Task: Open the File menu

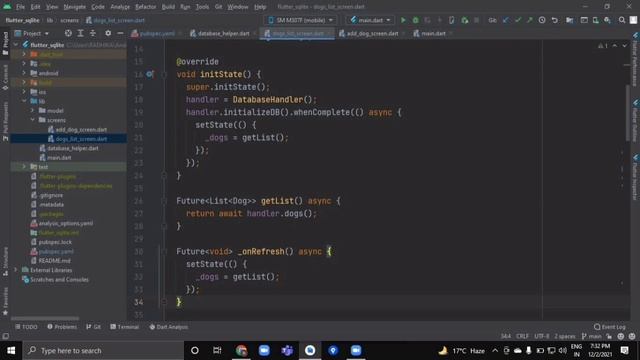Action: coord(20,7)
